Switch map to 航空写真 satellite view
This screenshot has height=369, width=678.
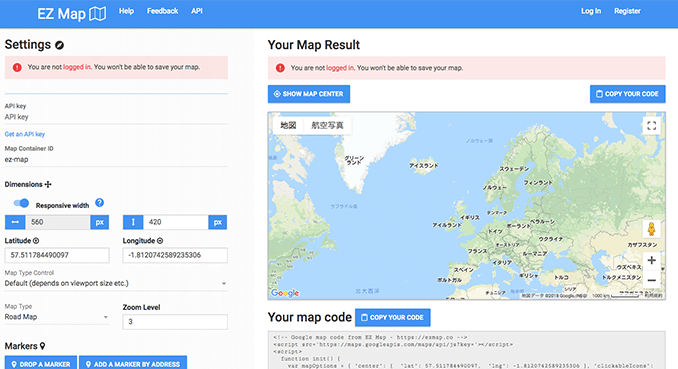pos(327,125)
